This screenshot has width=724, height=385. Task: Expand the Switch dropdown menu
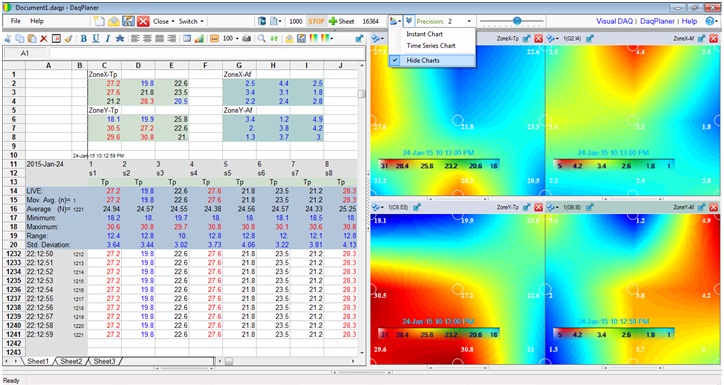tap(191, 21)
